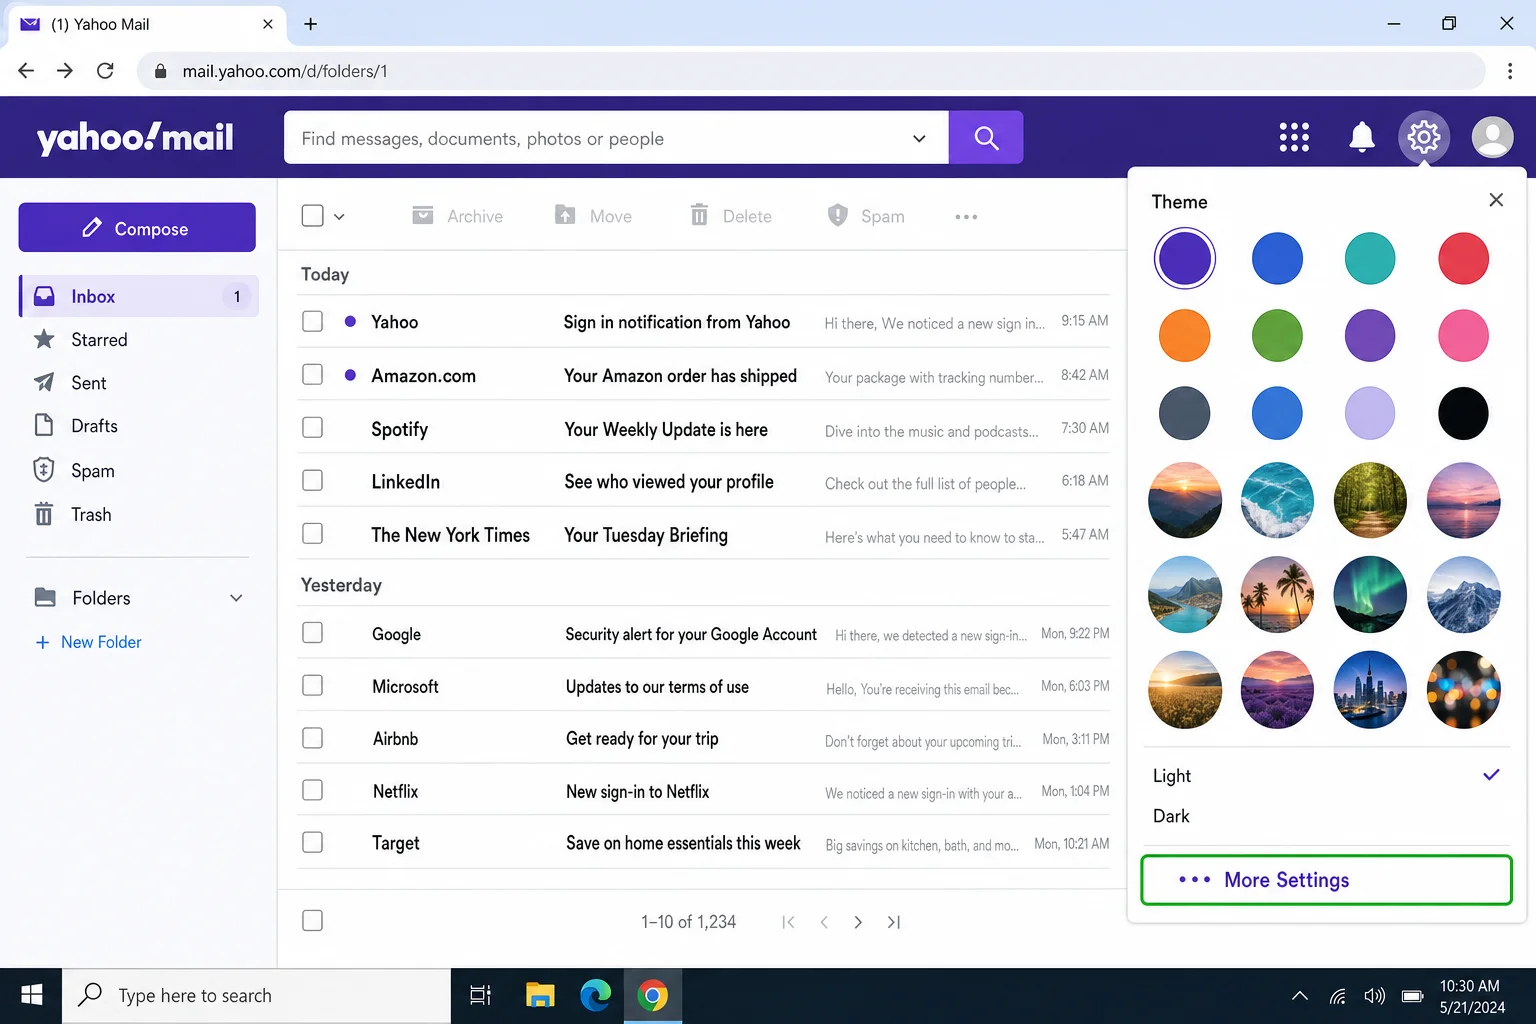Viewport: 1536px width, 1024px height.
Task: Click the Yahoo Mail logo
Action: (x=135, y=137)
